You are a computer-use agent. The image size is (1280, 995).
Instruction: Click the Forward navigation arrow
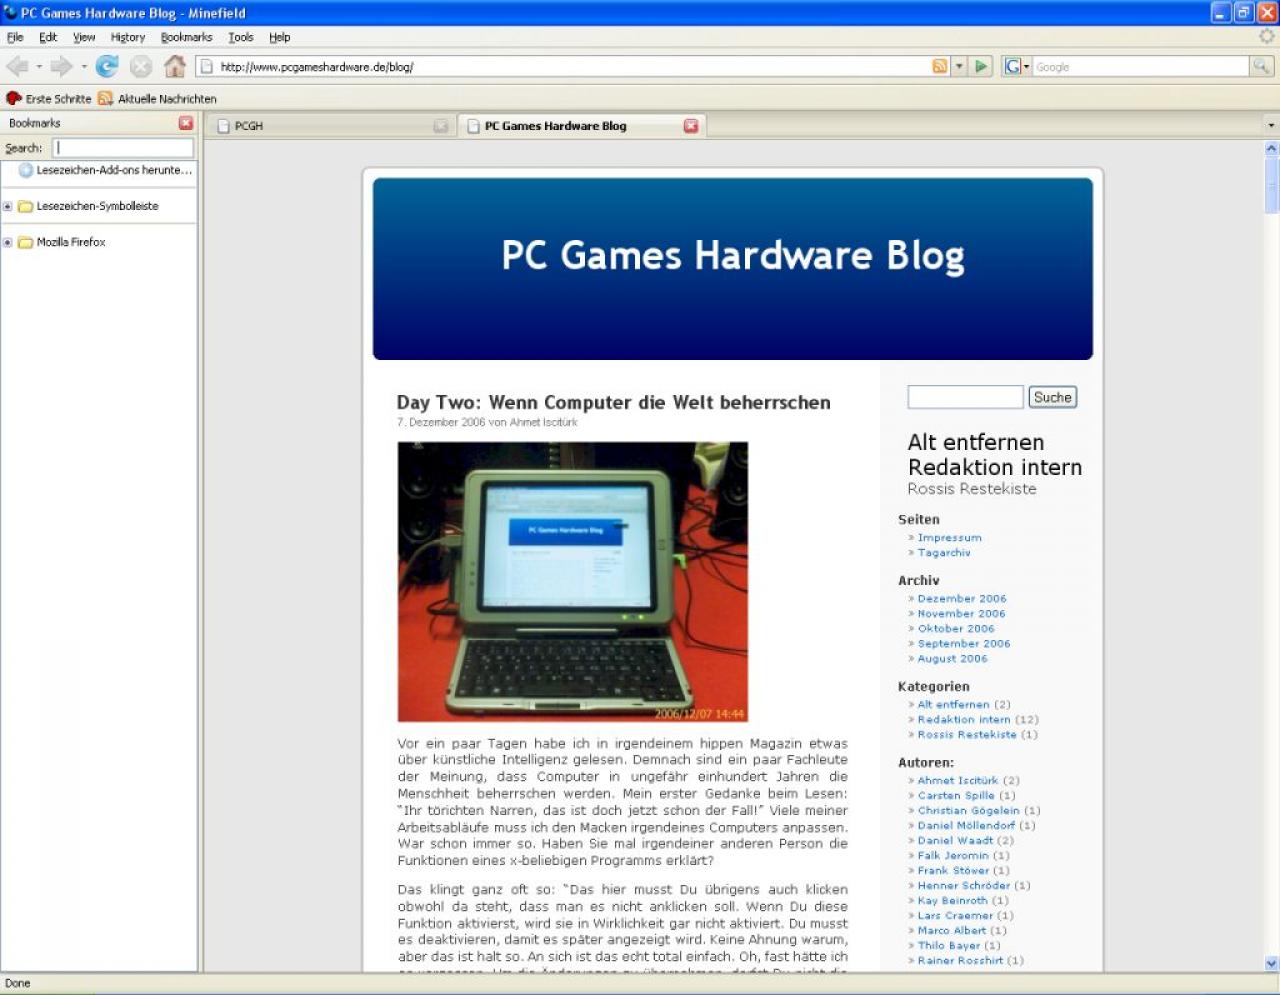pos(61,67)
